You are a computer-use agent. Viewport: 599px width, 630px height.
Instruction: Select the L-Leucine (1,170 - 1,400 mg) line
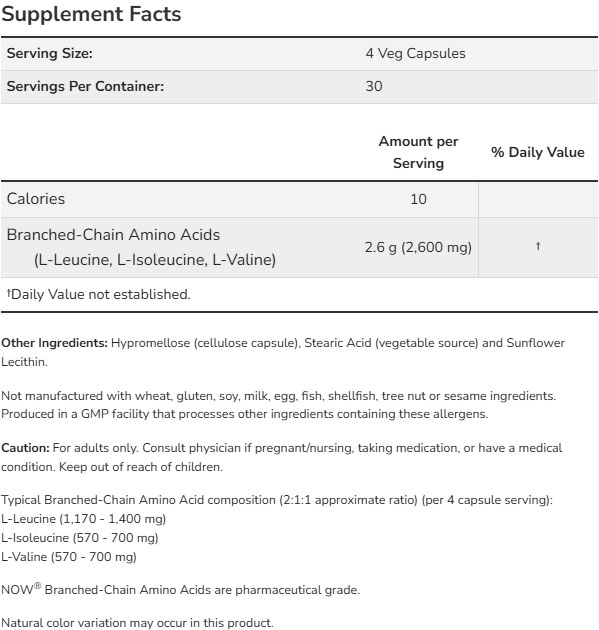click(84, 519)
